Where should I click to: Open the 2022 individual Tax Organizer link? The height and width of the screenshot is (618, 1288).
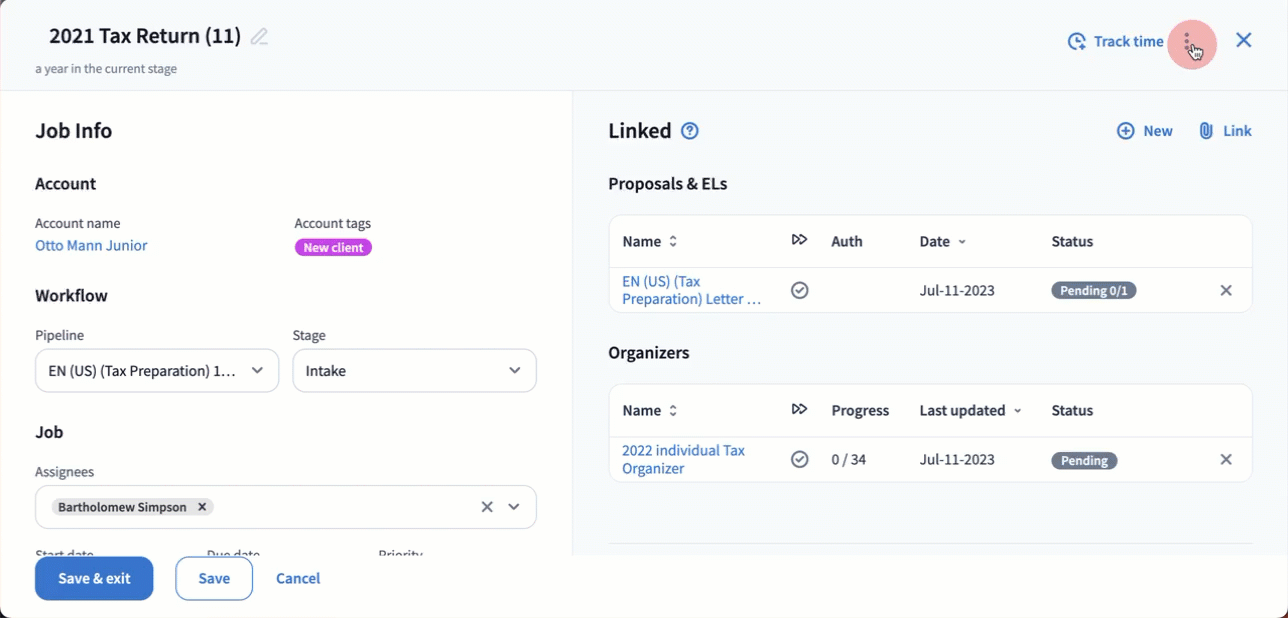[683, 459]
